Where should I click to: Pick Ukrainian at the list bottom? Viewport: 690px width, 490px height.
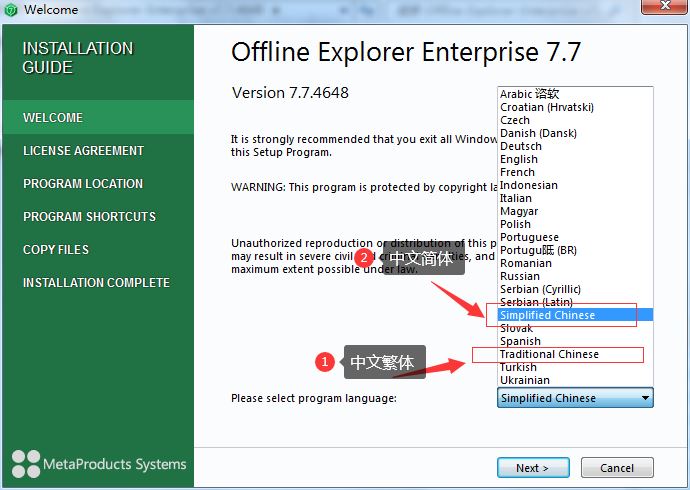[x=575, y=380]
